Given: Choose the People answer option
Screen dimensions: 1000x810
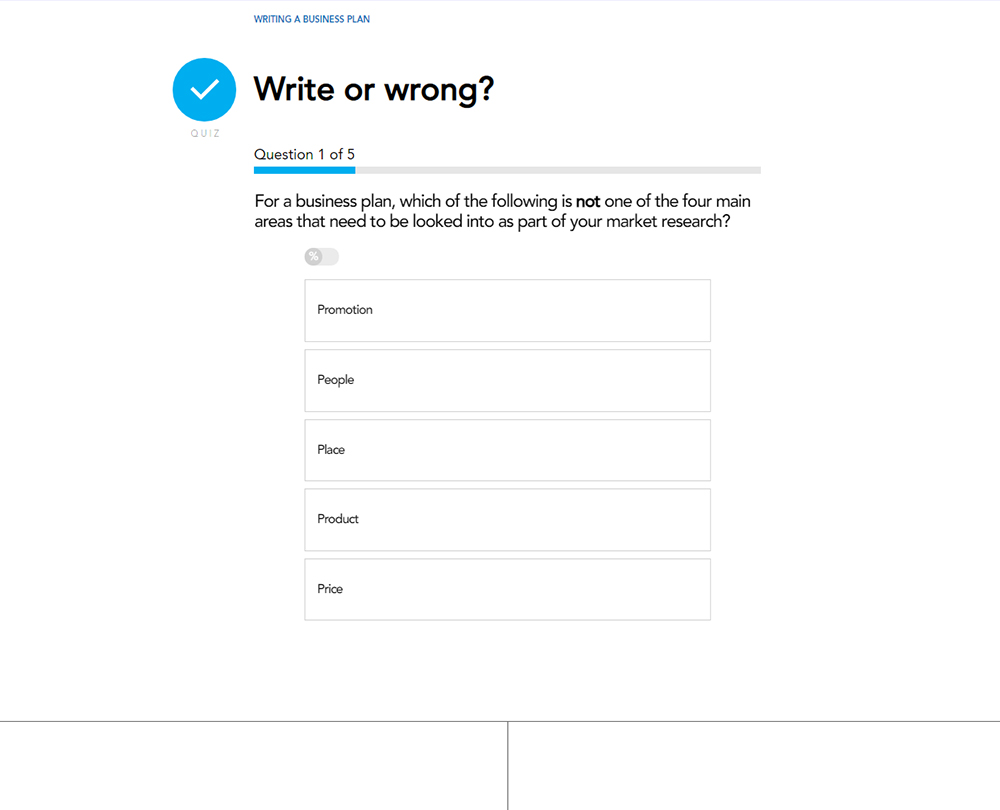Looking at the screenshot, I should [x=507, y=380].
